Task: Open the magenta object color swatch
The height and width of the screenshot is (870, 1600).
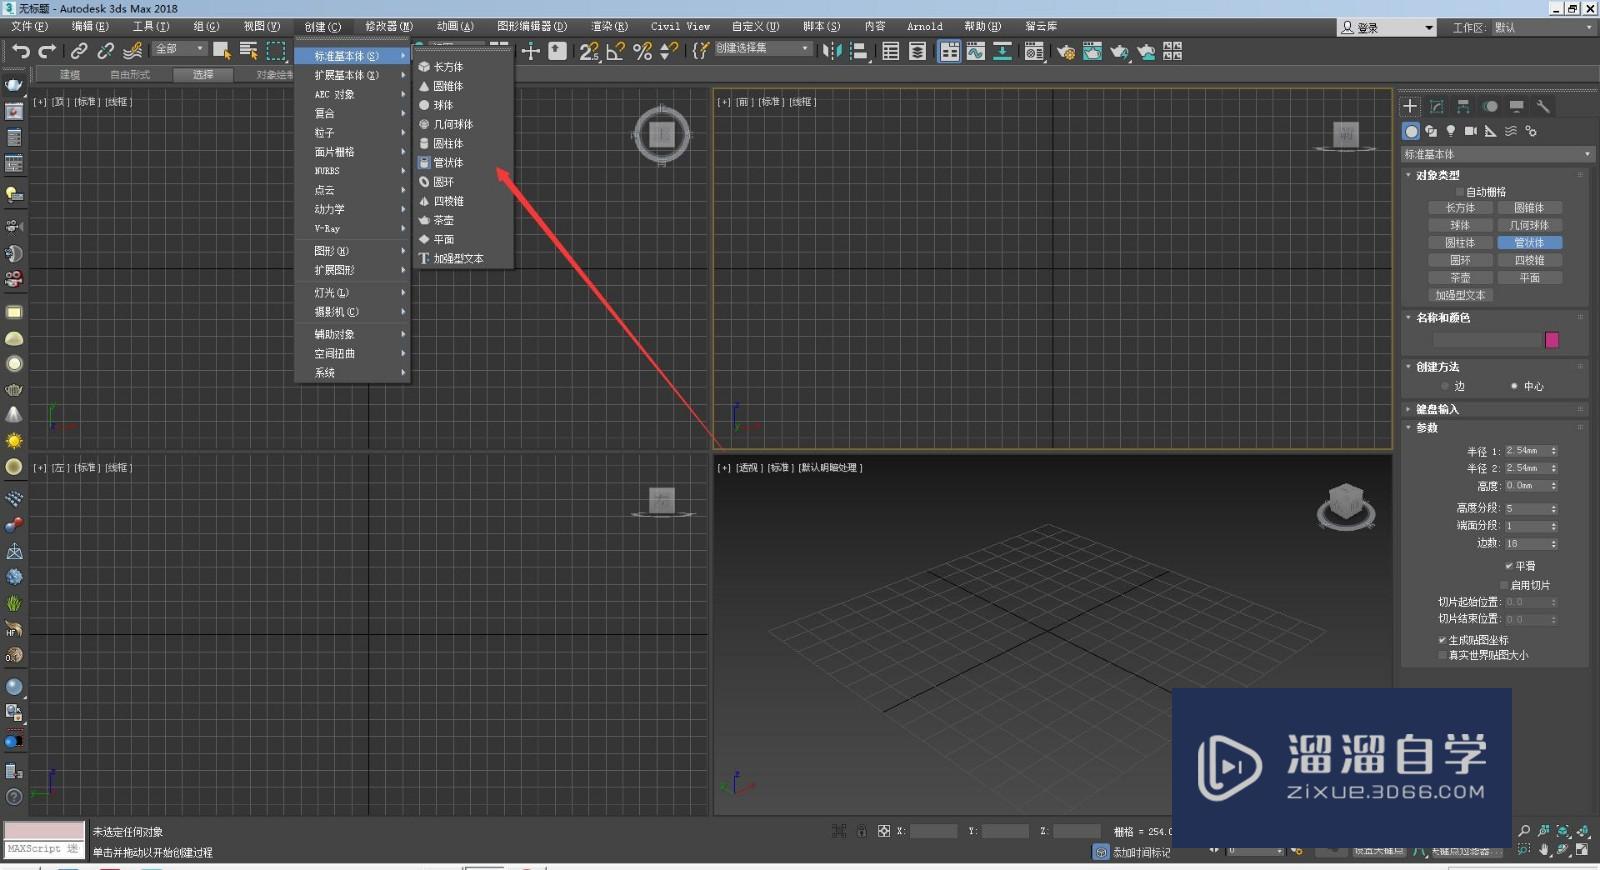Action: [x=1552, y=340]
